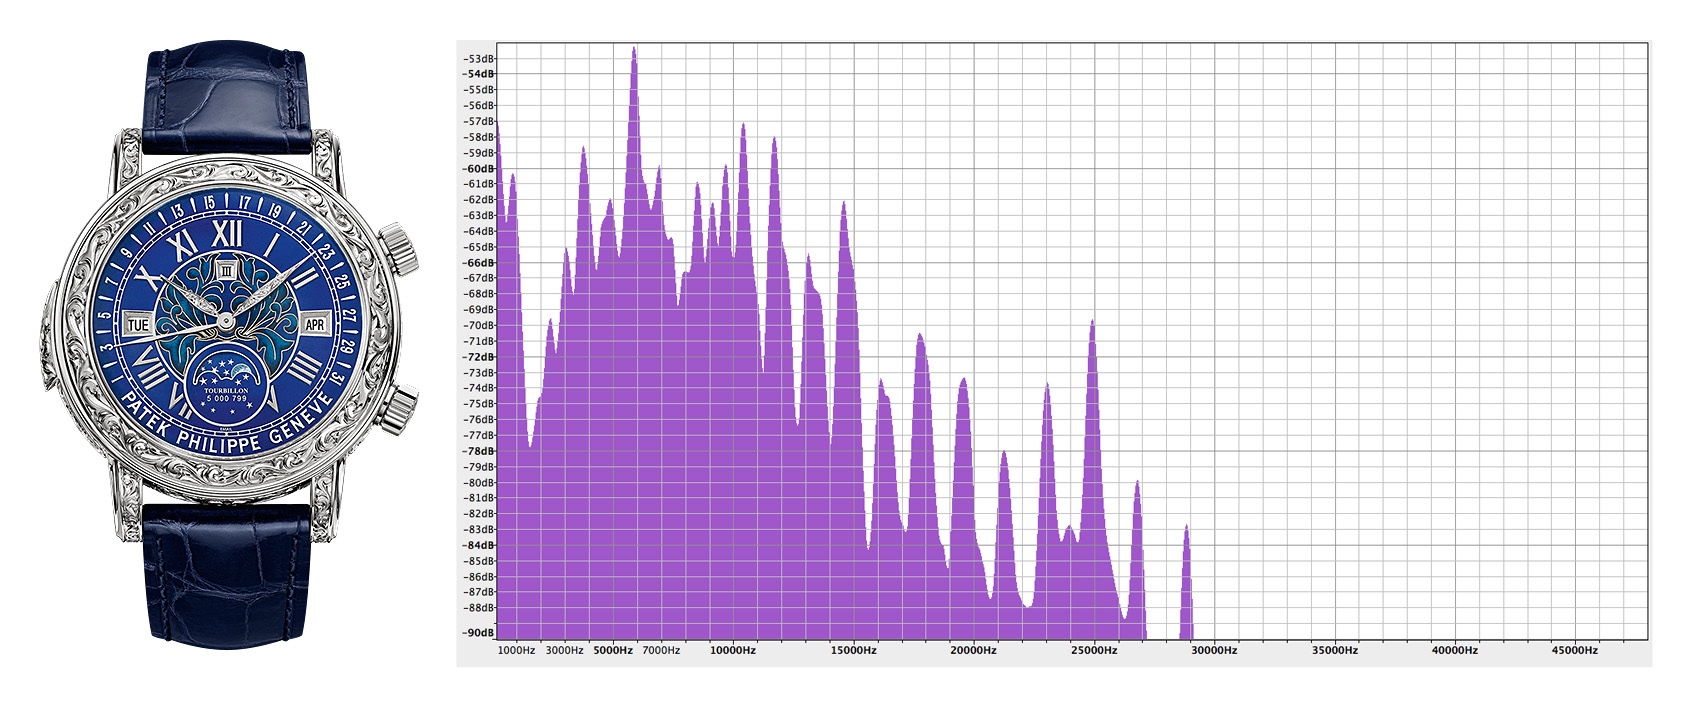The height and width of the screenshot is (708, 1700).
Task: Click the 25000Hz frequency axis label
Action: pos(1094,650)
